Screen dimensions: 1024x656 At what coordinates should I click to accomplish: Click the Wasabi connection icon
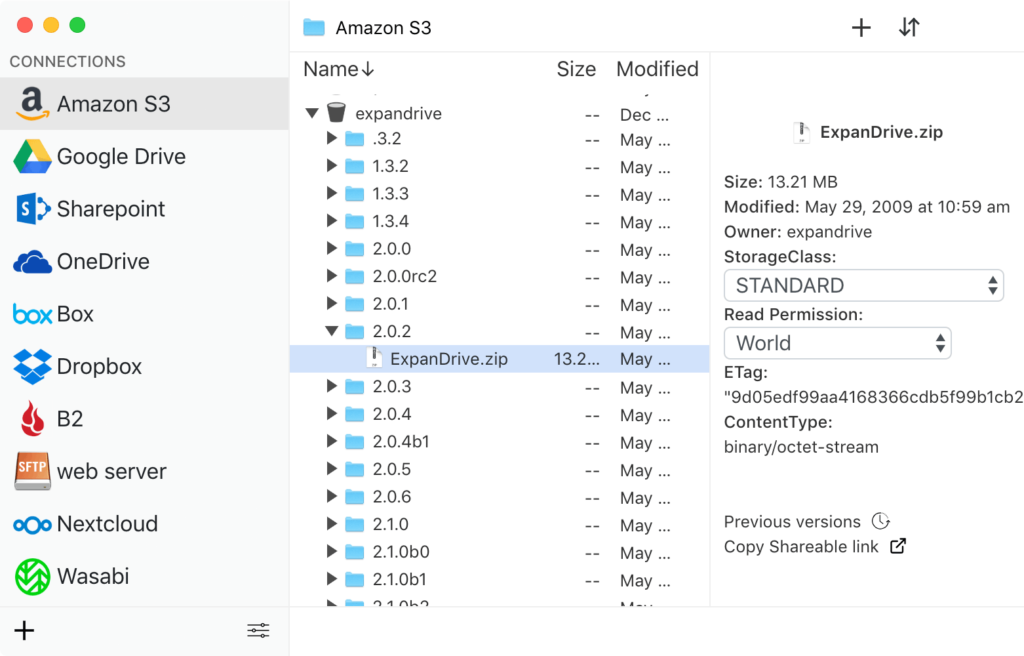[x=32, y=577]
